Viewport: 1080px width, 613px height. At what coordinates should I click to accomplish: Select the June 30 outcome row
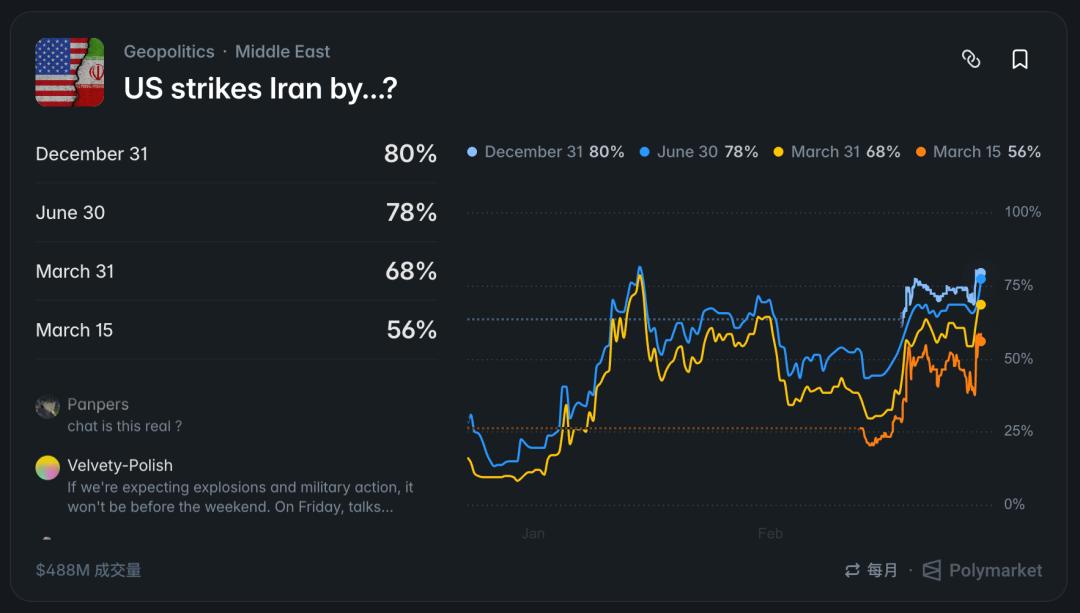pyautogui.click(x=236, y=212)
